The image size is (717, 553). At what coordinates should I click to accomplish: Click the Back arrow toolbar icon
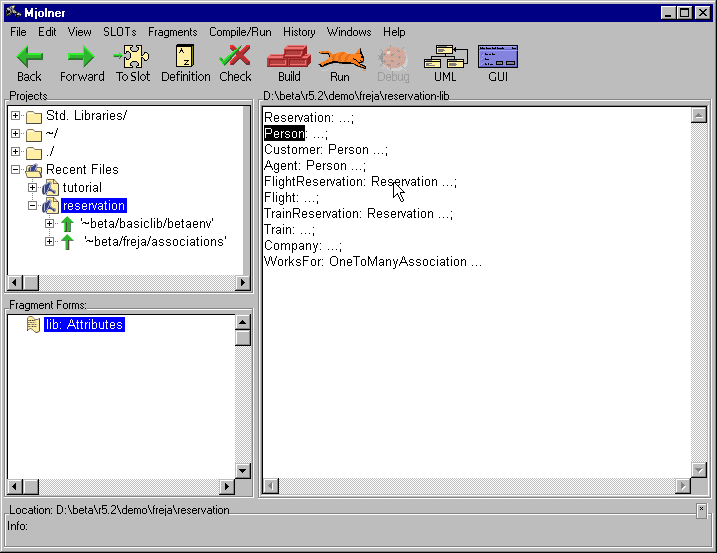pos(29,58)
